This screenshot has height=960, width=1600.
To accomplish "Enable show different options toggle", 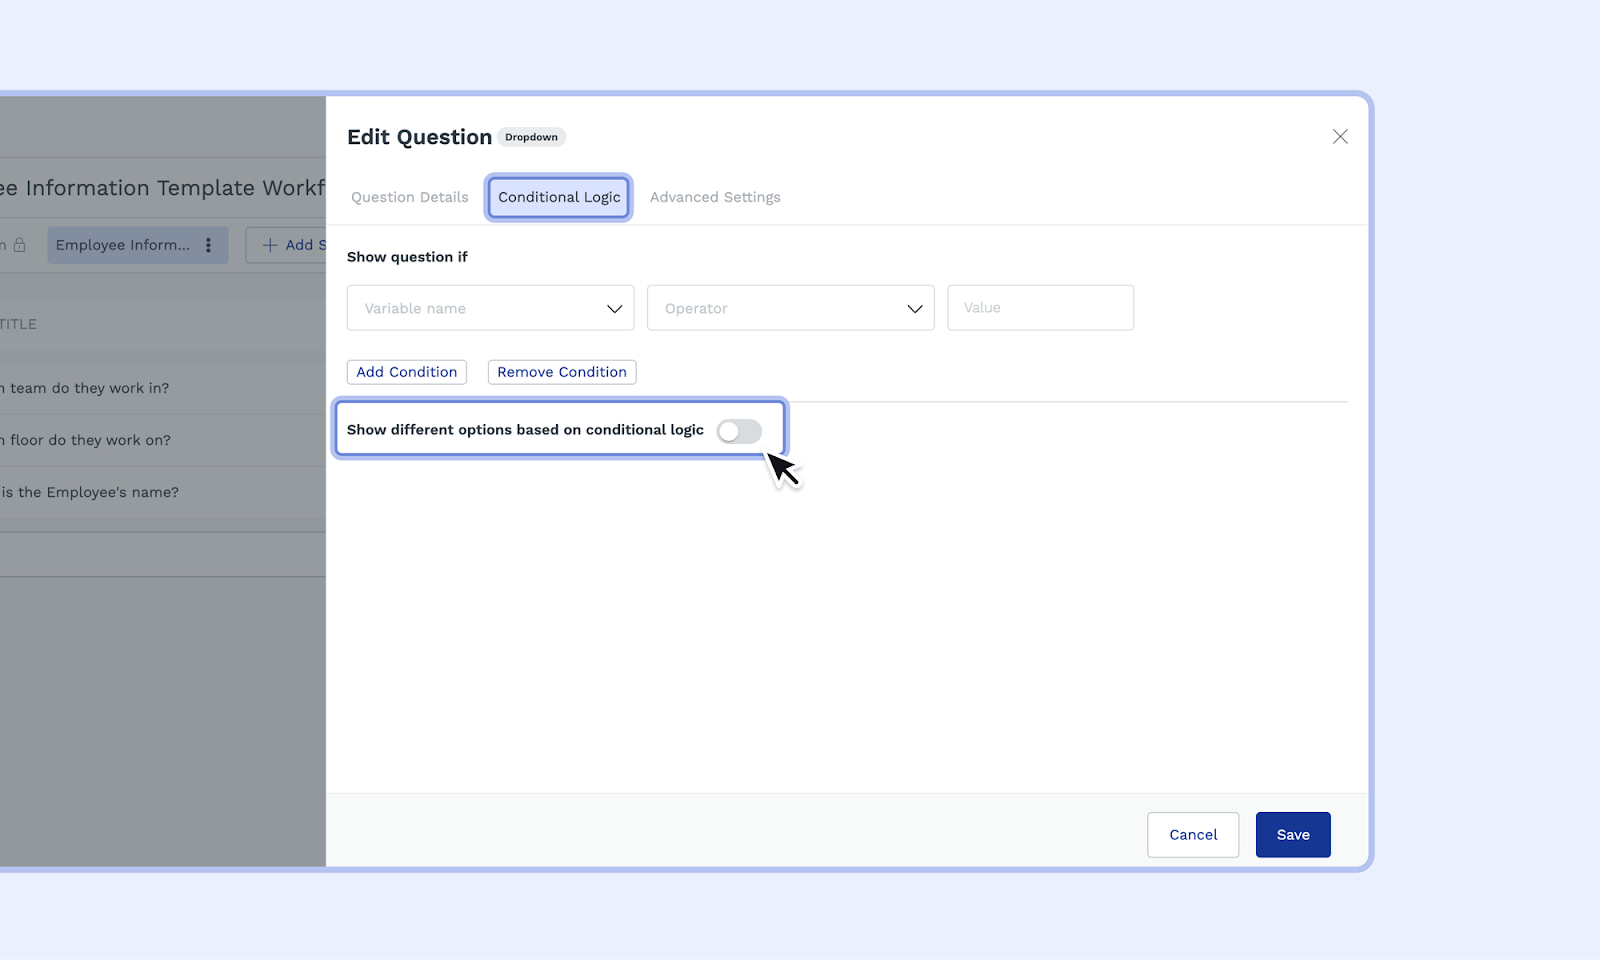I will (x=739, y=431).
